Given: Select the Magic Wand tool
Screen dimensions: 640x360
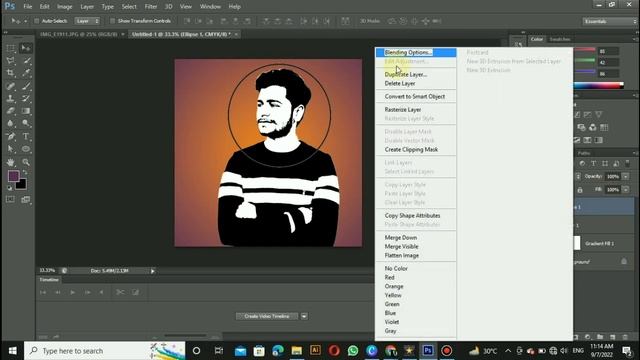Looking at the screenshot, I should (x=26, y=61).
